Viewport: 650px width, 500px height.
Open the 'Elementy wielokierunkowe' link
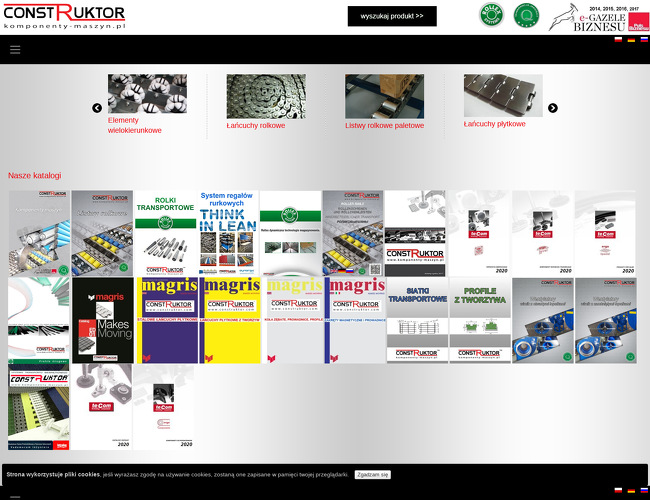pyautogui.click(x=134, y=125)
